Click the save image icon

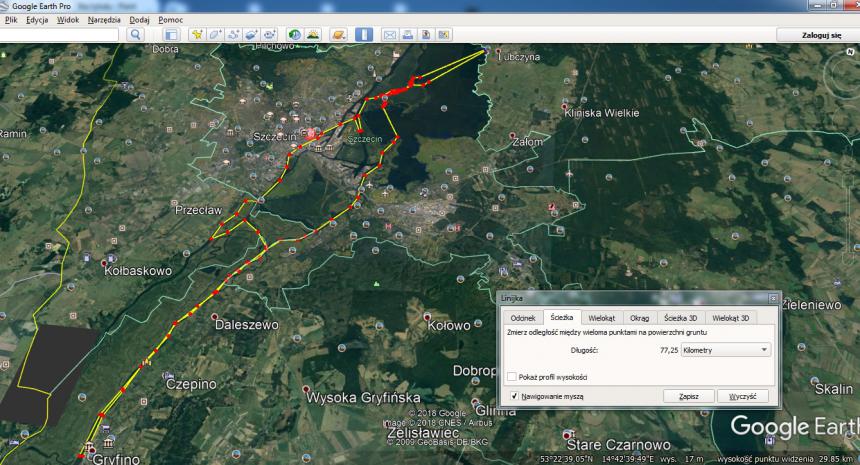pyautogui.click(x=426, y=35)
